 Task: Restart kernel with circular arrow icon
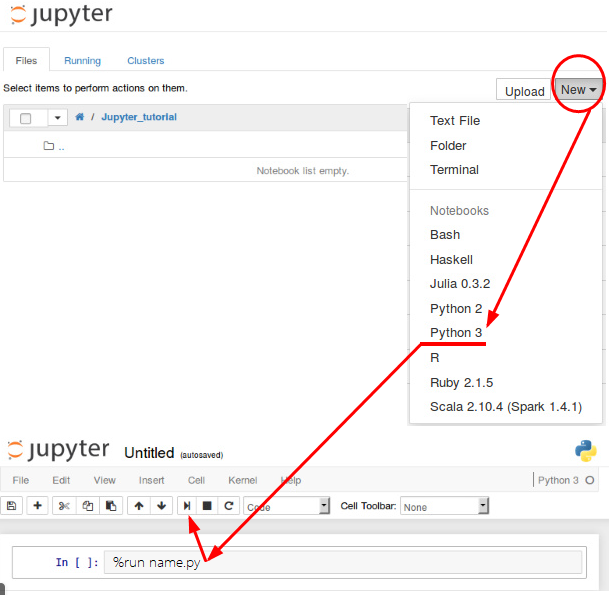tap(229, 506)
